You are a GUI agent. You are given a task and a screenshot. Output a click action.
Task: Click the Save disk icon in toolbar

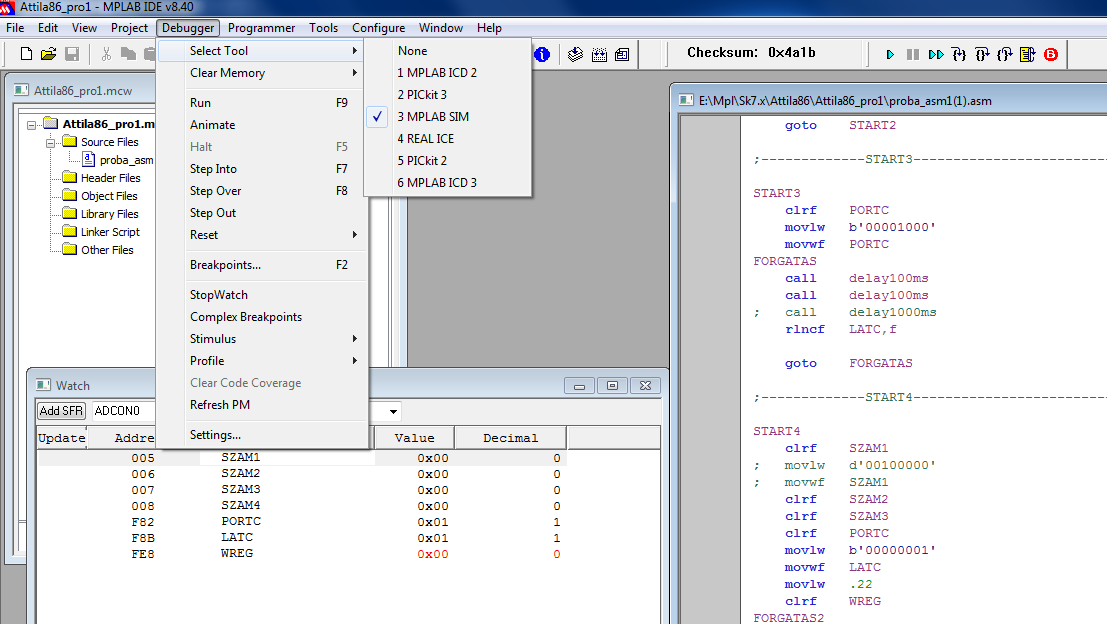pos(71,54)
